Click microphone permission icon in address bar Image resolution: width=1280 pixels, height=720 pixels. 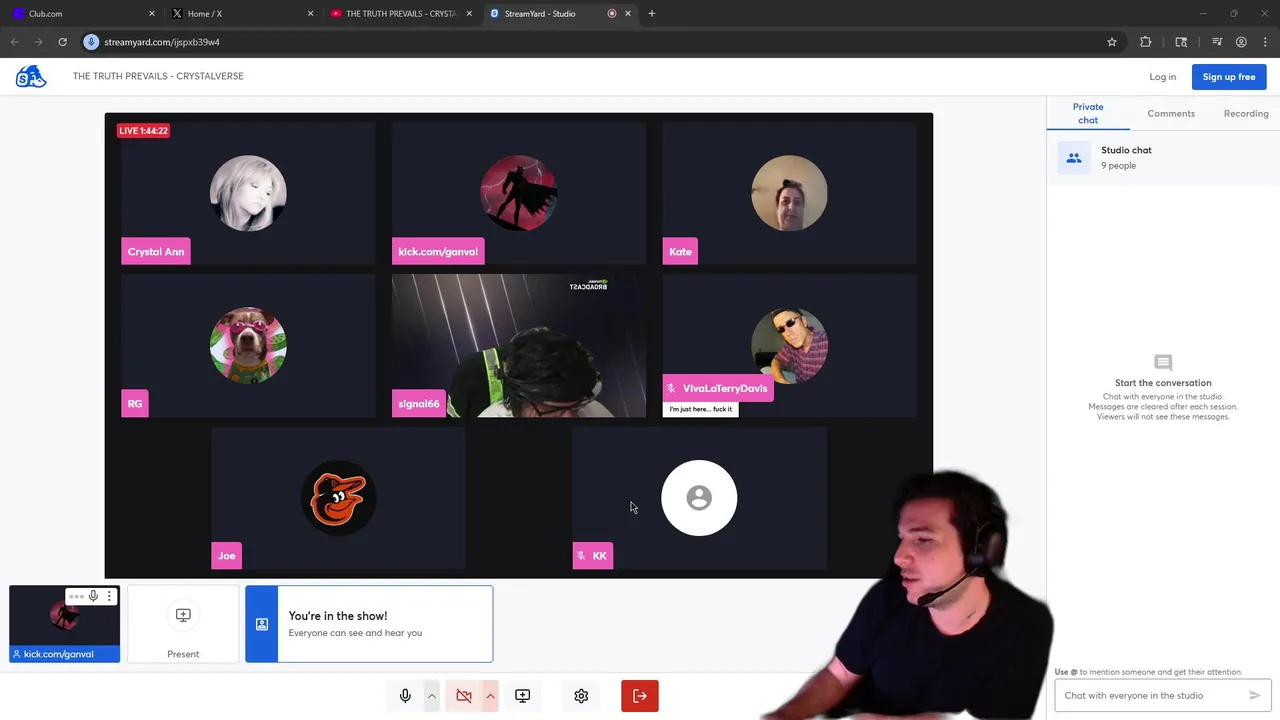pos(91,42)
